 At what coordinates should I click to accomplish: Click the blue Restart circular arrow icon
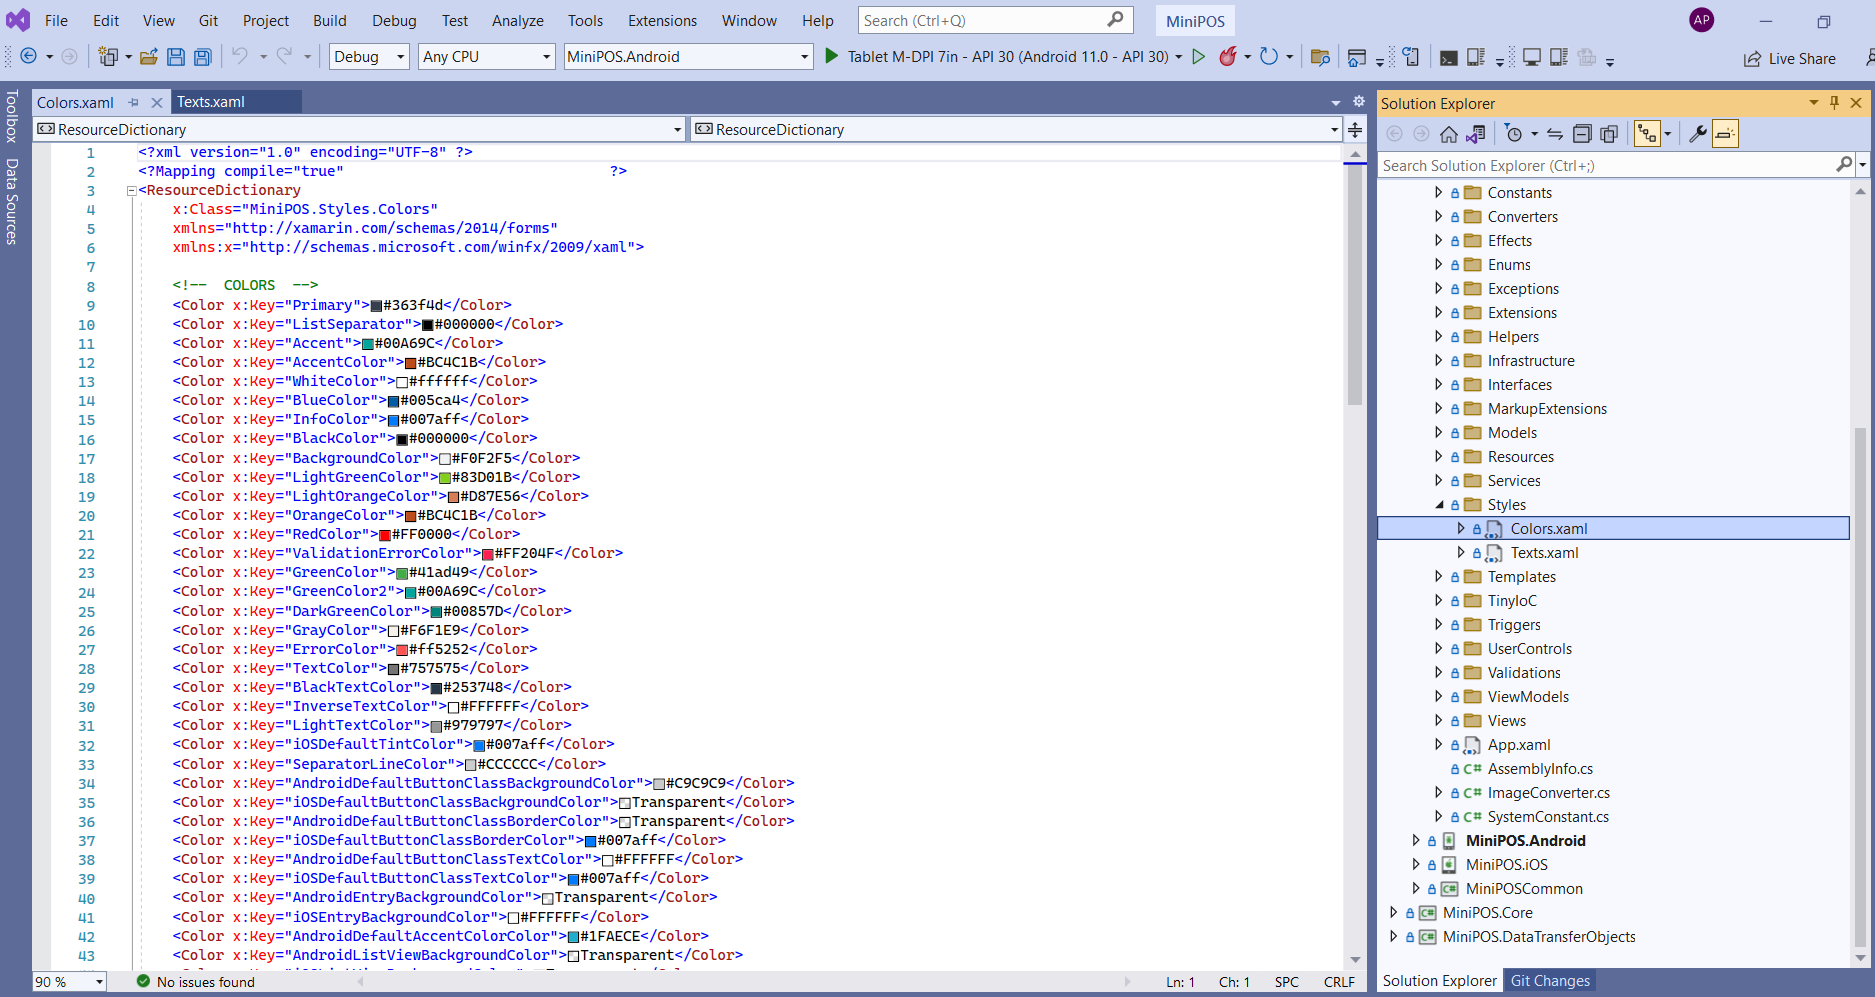[x=1268, y=57]
